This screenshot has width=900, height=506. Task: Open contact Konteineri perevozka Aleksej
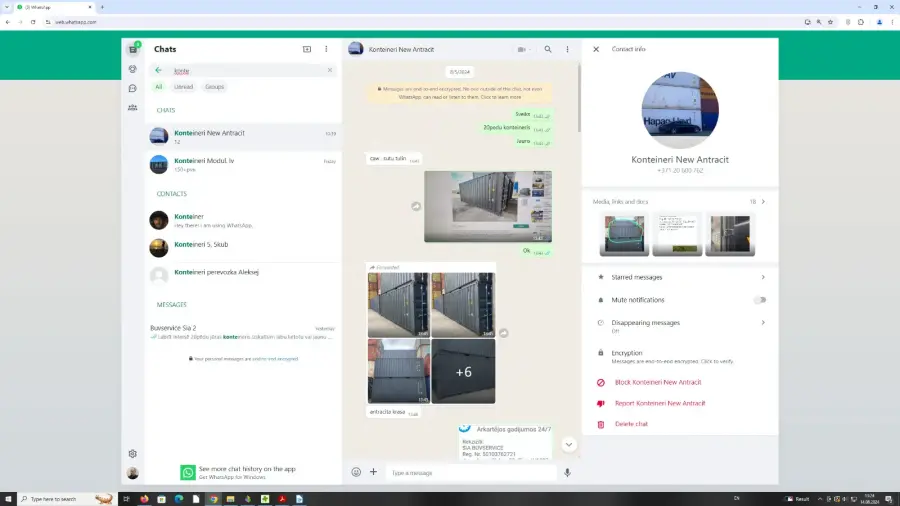[x=243, y=275]
